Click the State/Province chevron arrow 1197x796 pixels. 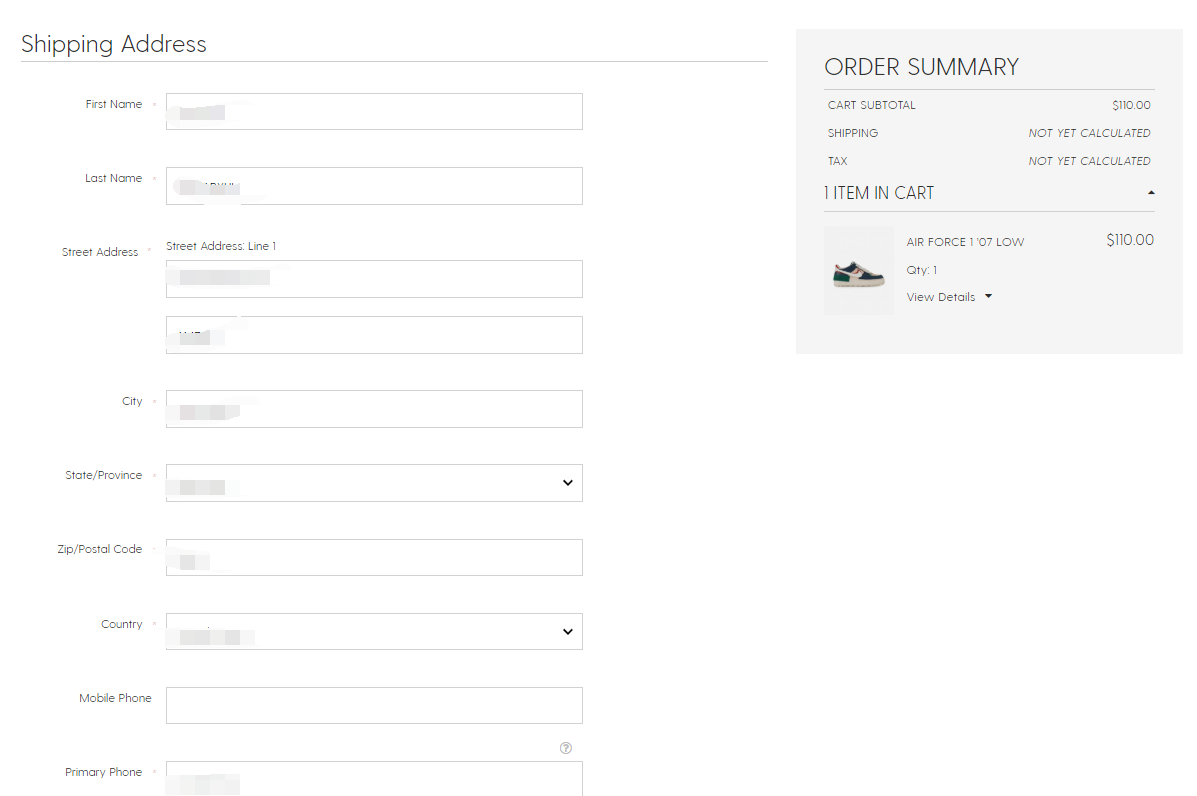point(567,482)
